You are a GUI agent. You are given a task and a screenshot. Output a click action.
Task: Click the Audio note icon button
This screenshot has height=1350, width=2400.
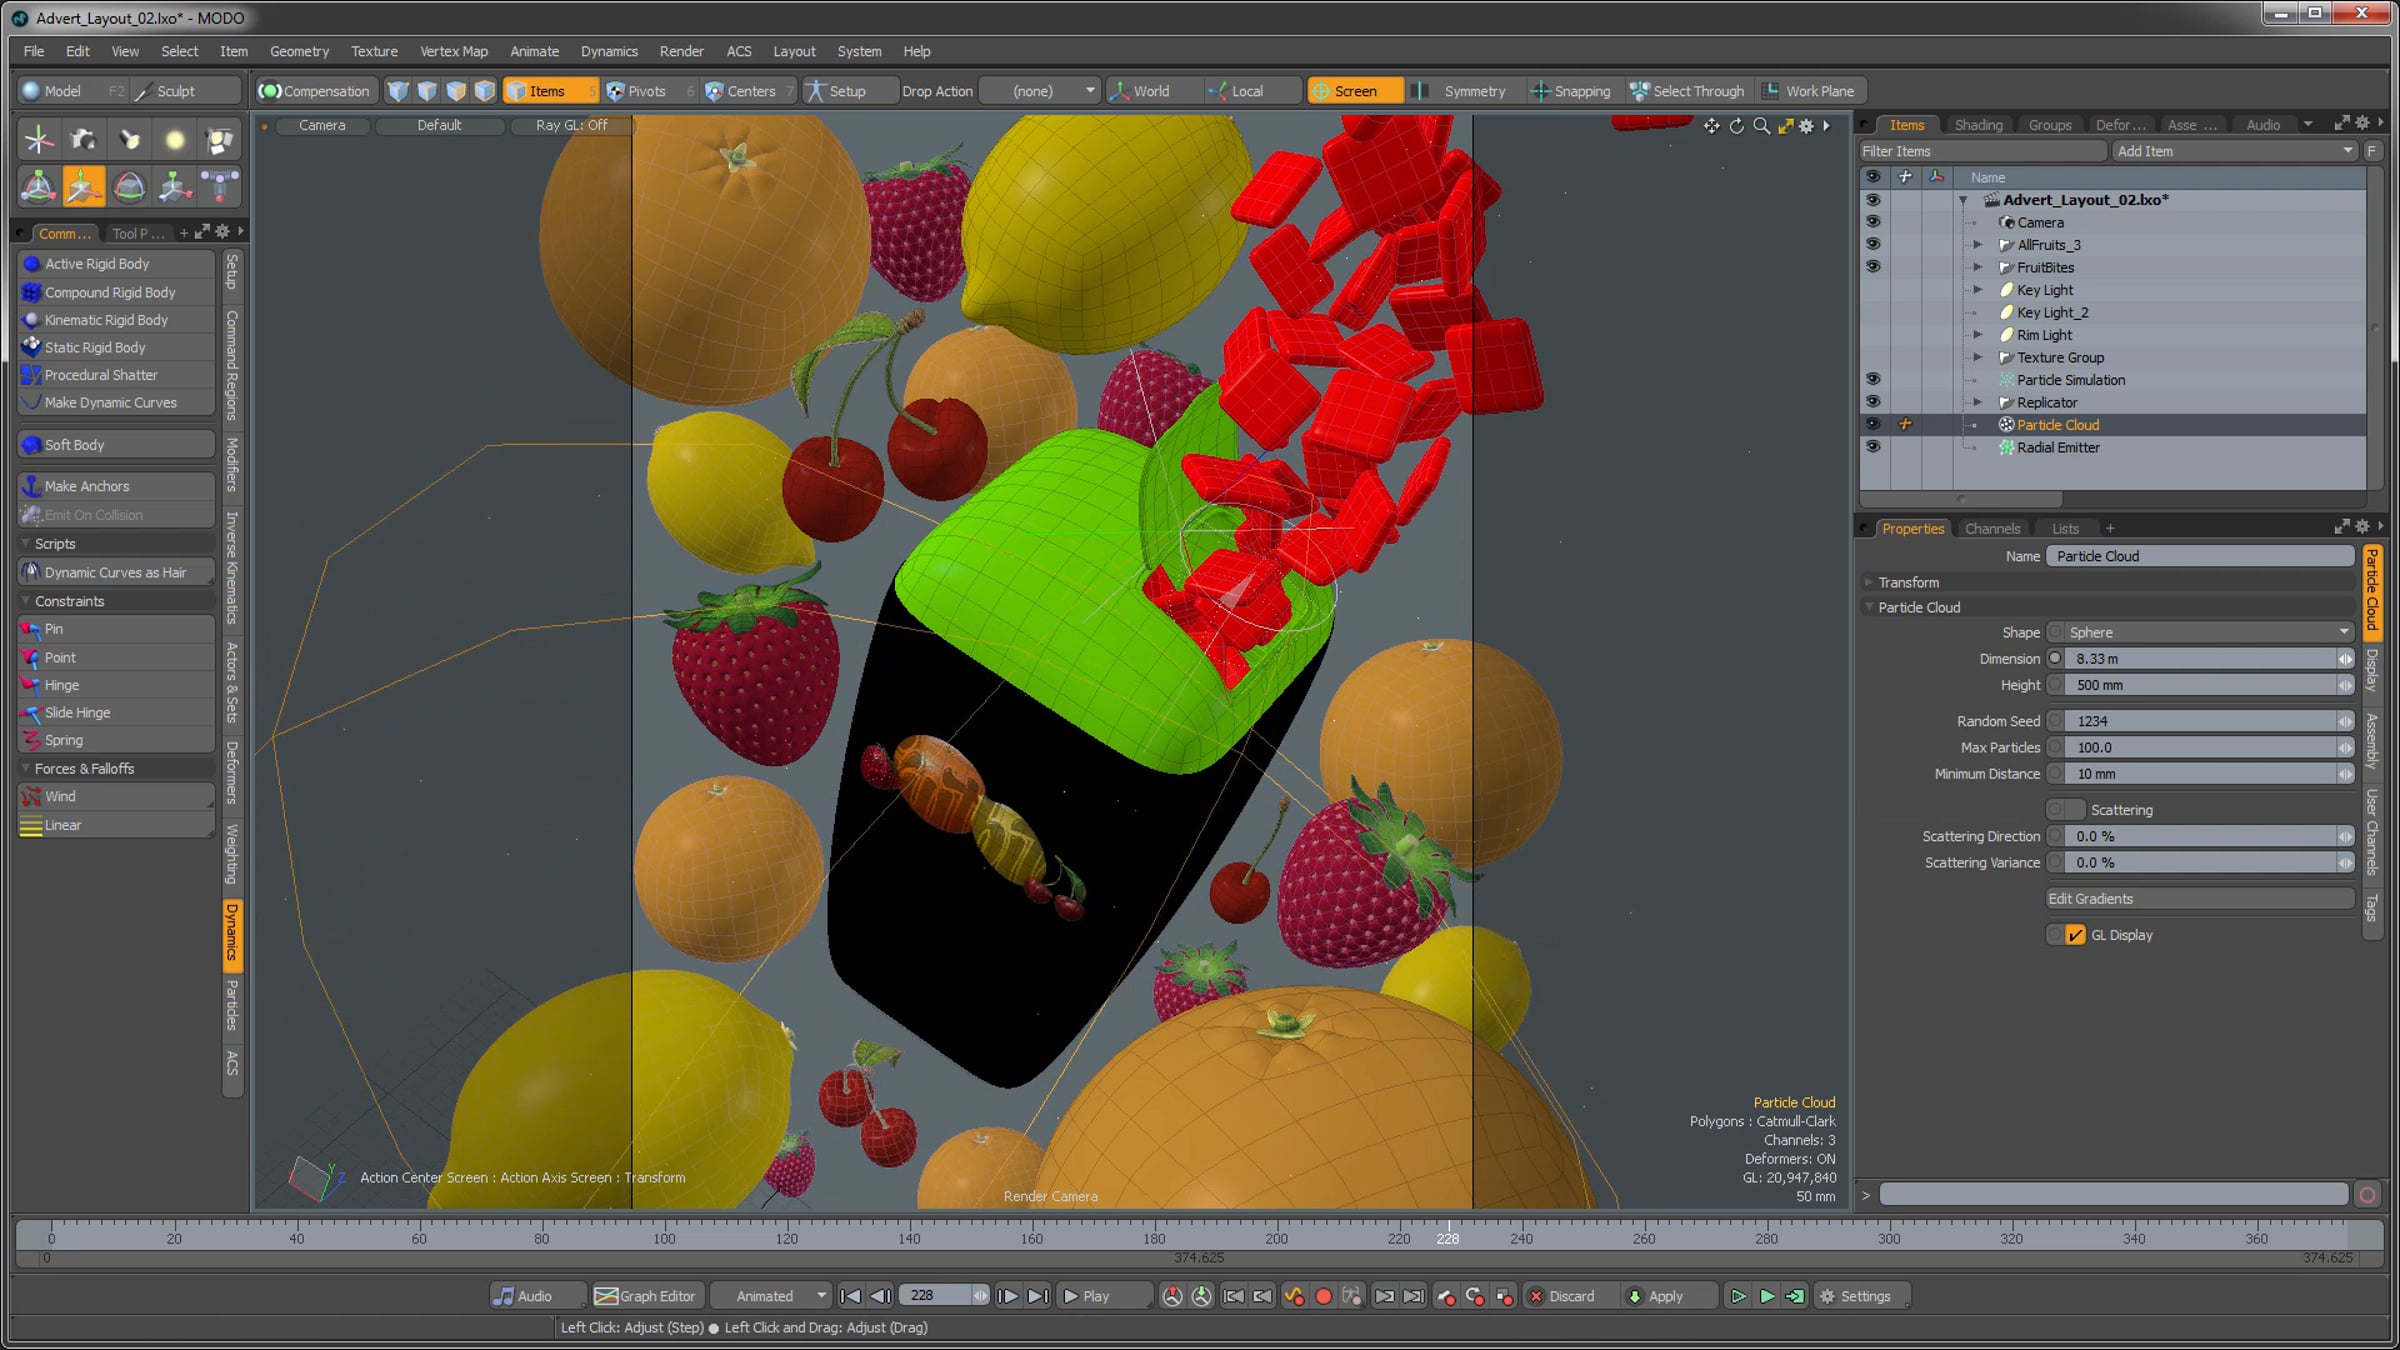tap(536, 1296)
